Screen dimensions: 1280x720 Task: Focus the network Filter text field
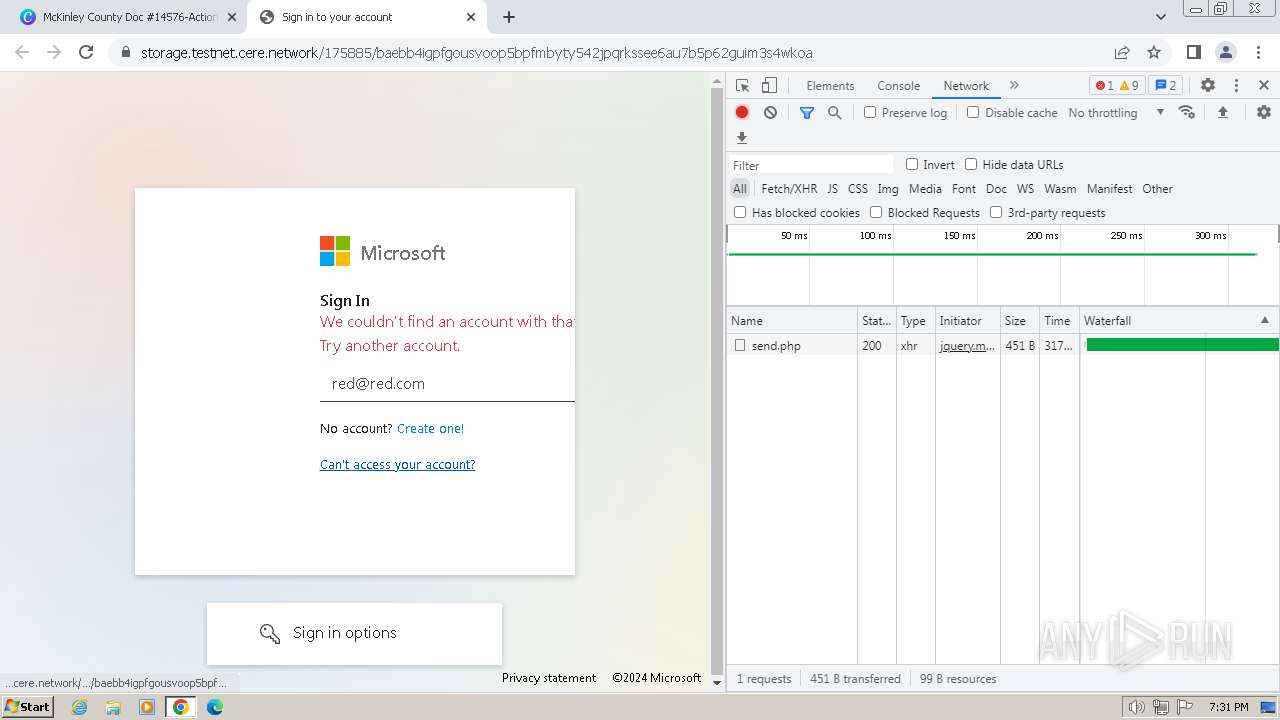click(810, 165)
